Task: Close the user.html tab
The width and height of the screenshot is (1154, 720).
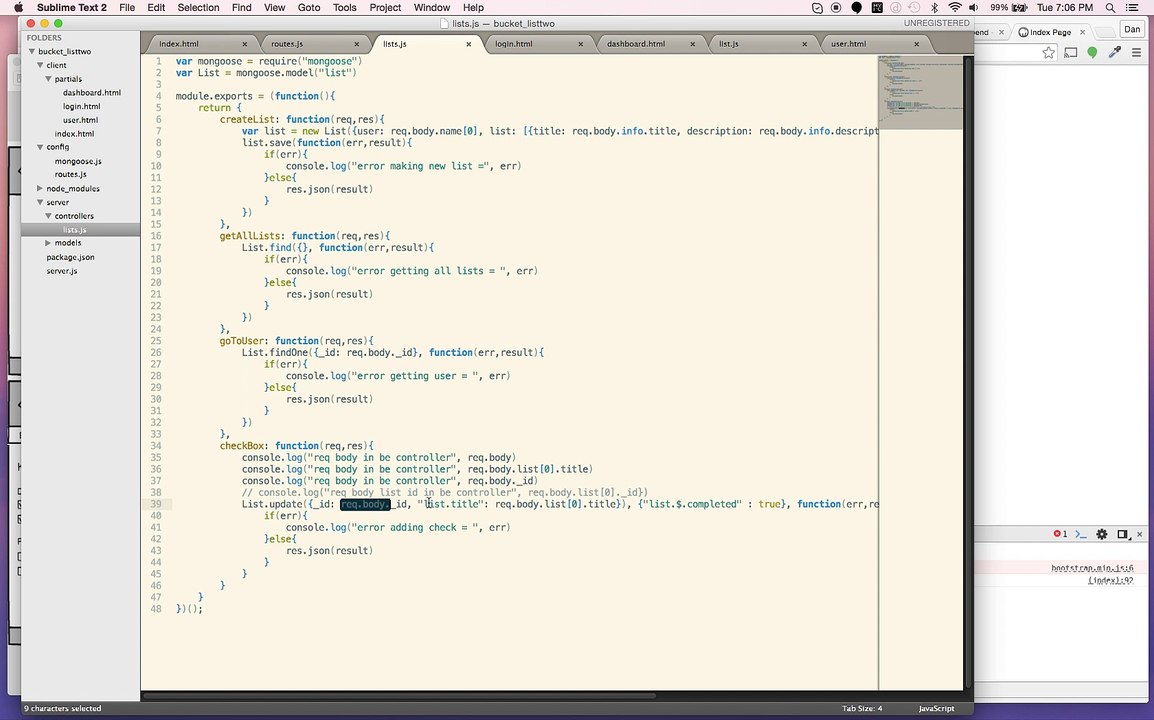Action: [x=916, y=44]
